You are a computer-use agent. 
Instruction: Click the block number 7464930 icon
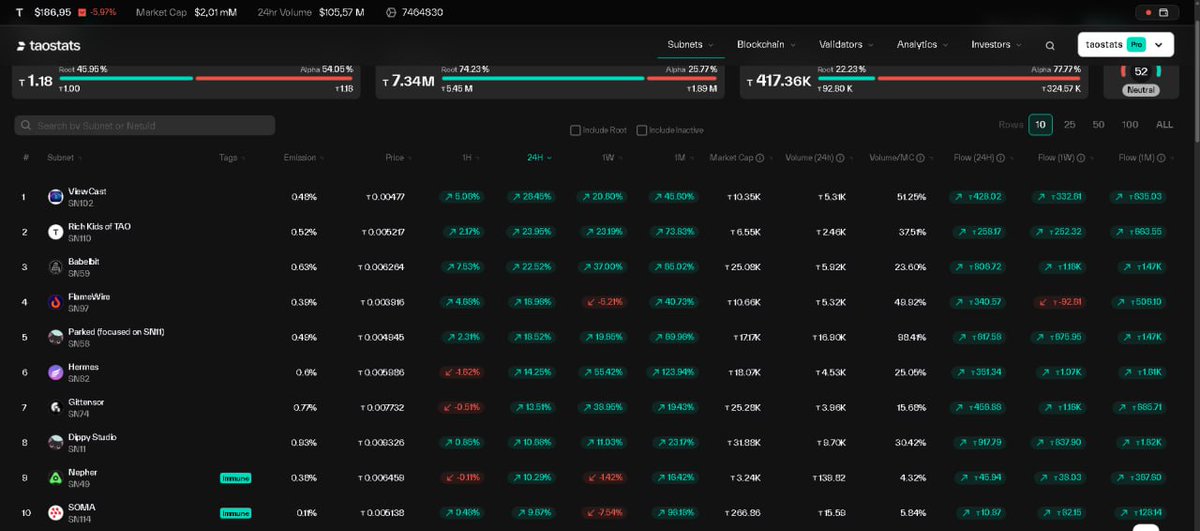pyautogui.click(x=390, y=12)
